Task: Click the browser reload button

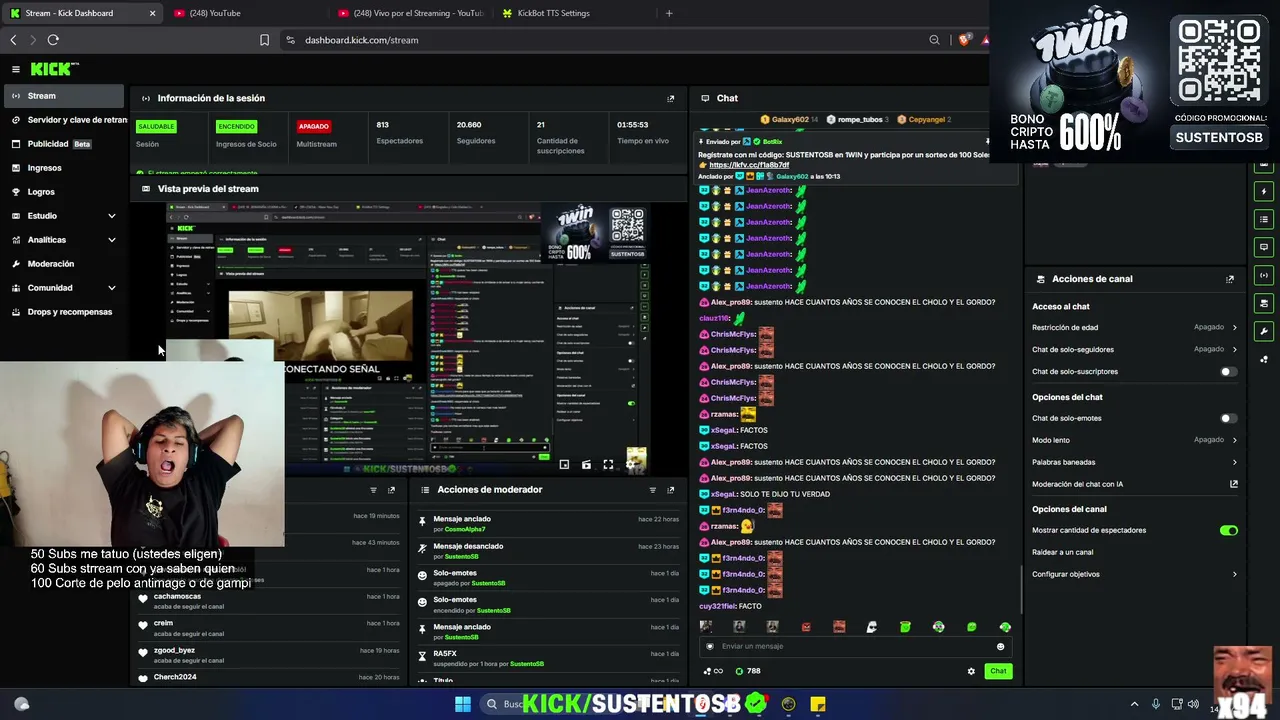Action: (53, 40)
